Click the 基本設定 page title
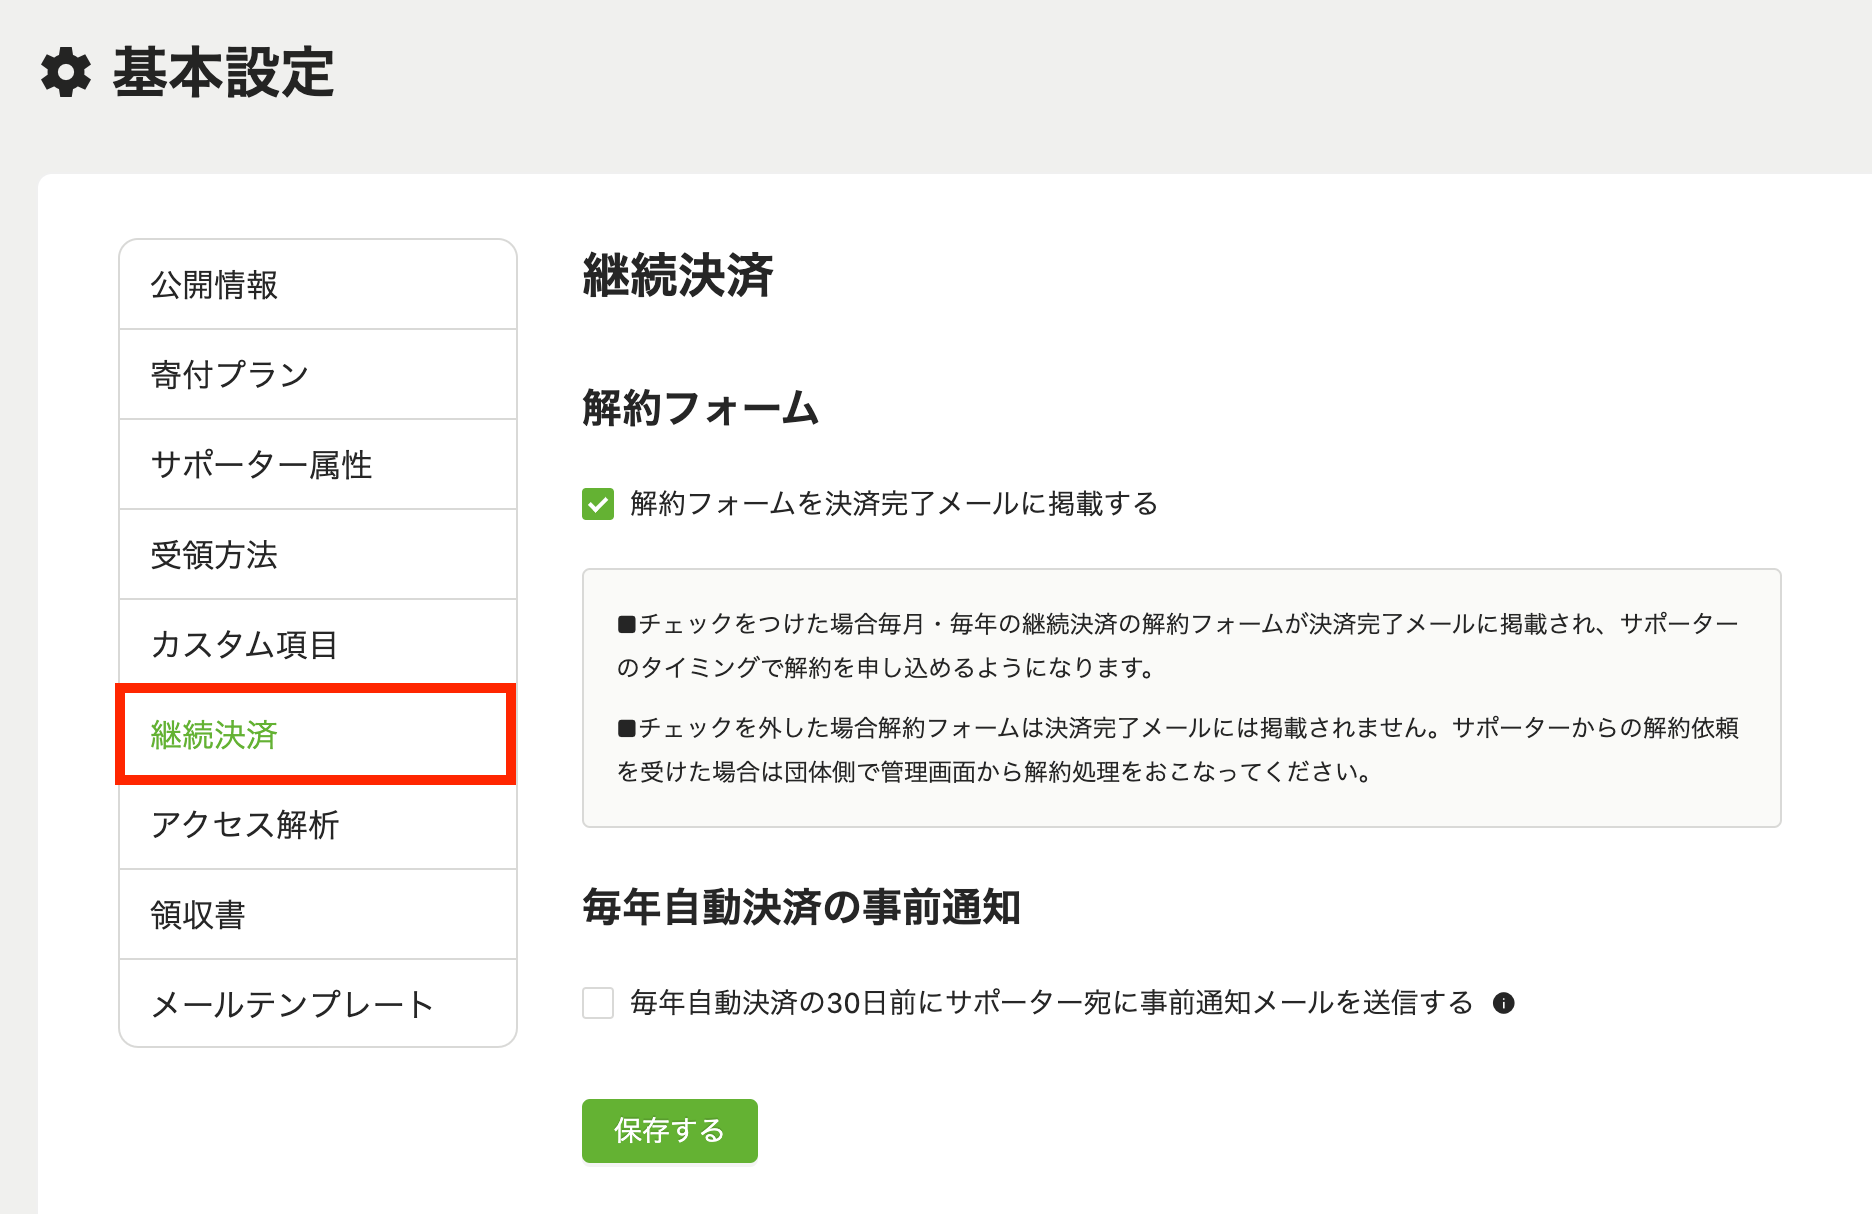This screenshot has width=1872, height=1214. [x=223, y=73]
